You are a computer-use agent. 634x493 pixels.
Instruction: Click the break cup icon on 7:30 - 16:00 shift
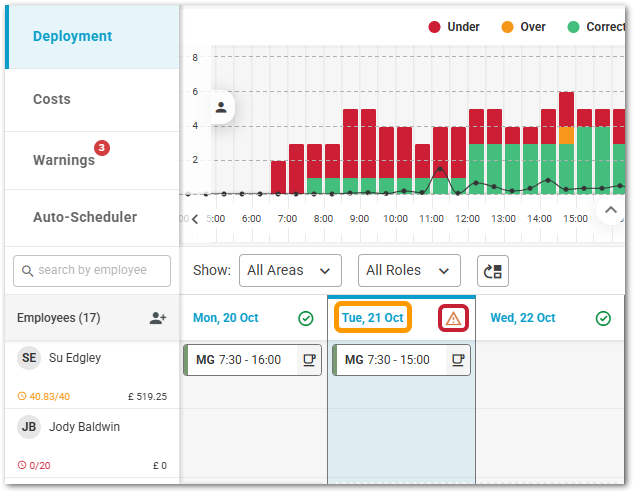[309, 360]
